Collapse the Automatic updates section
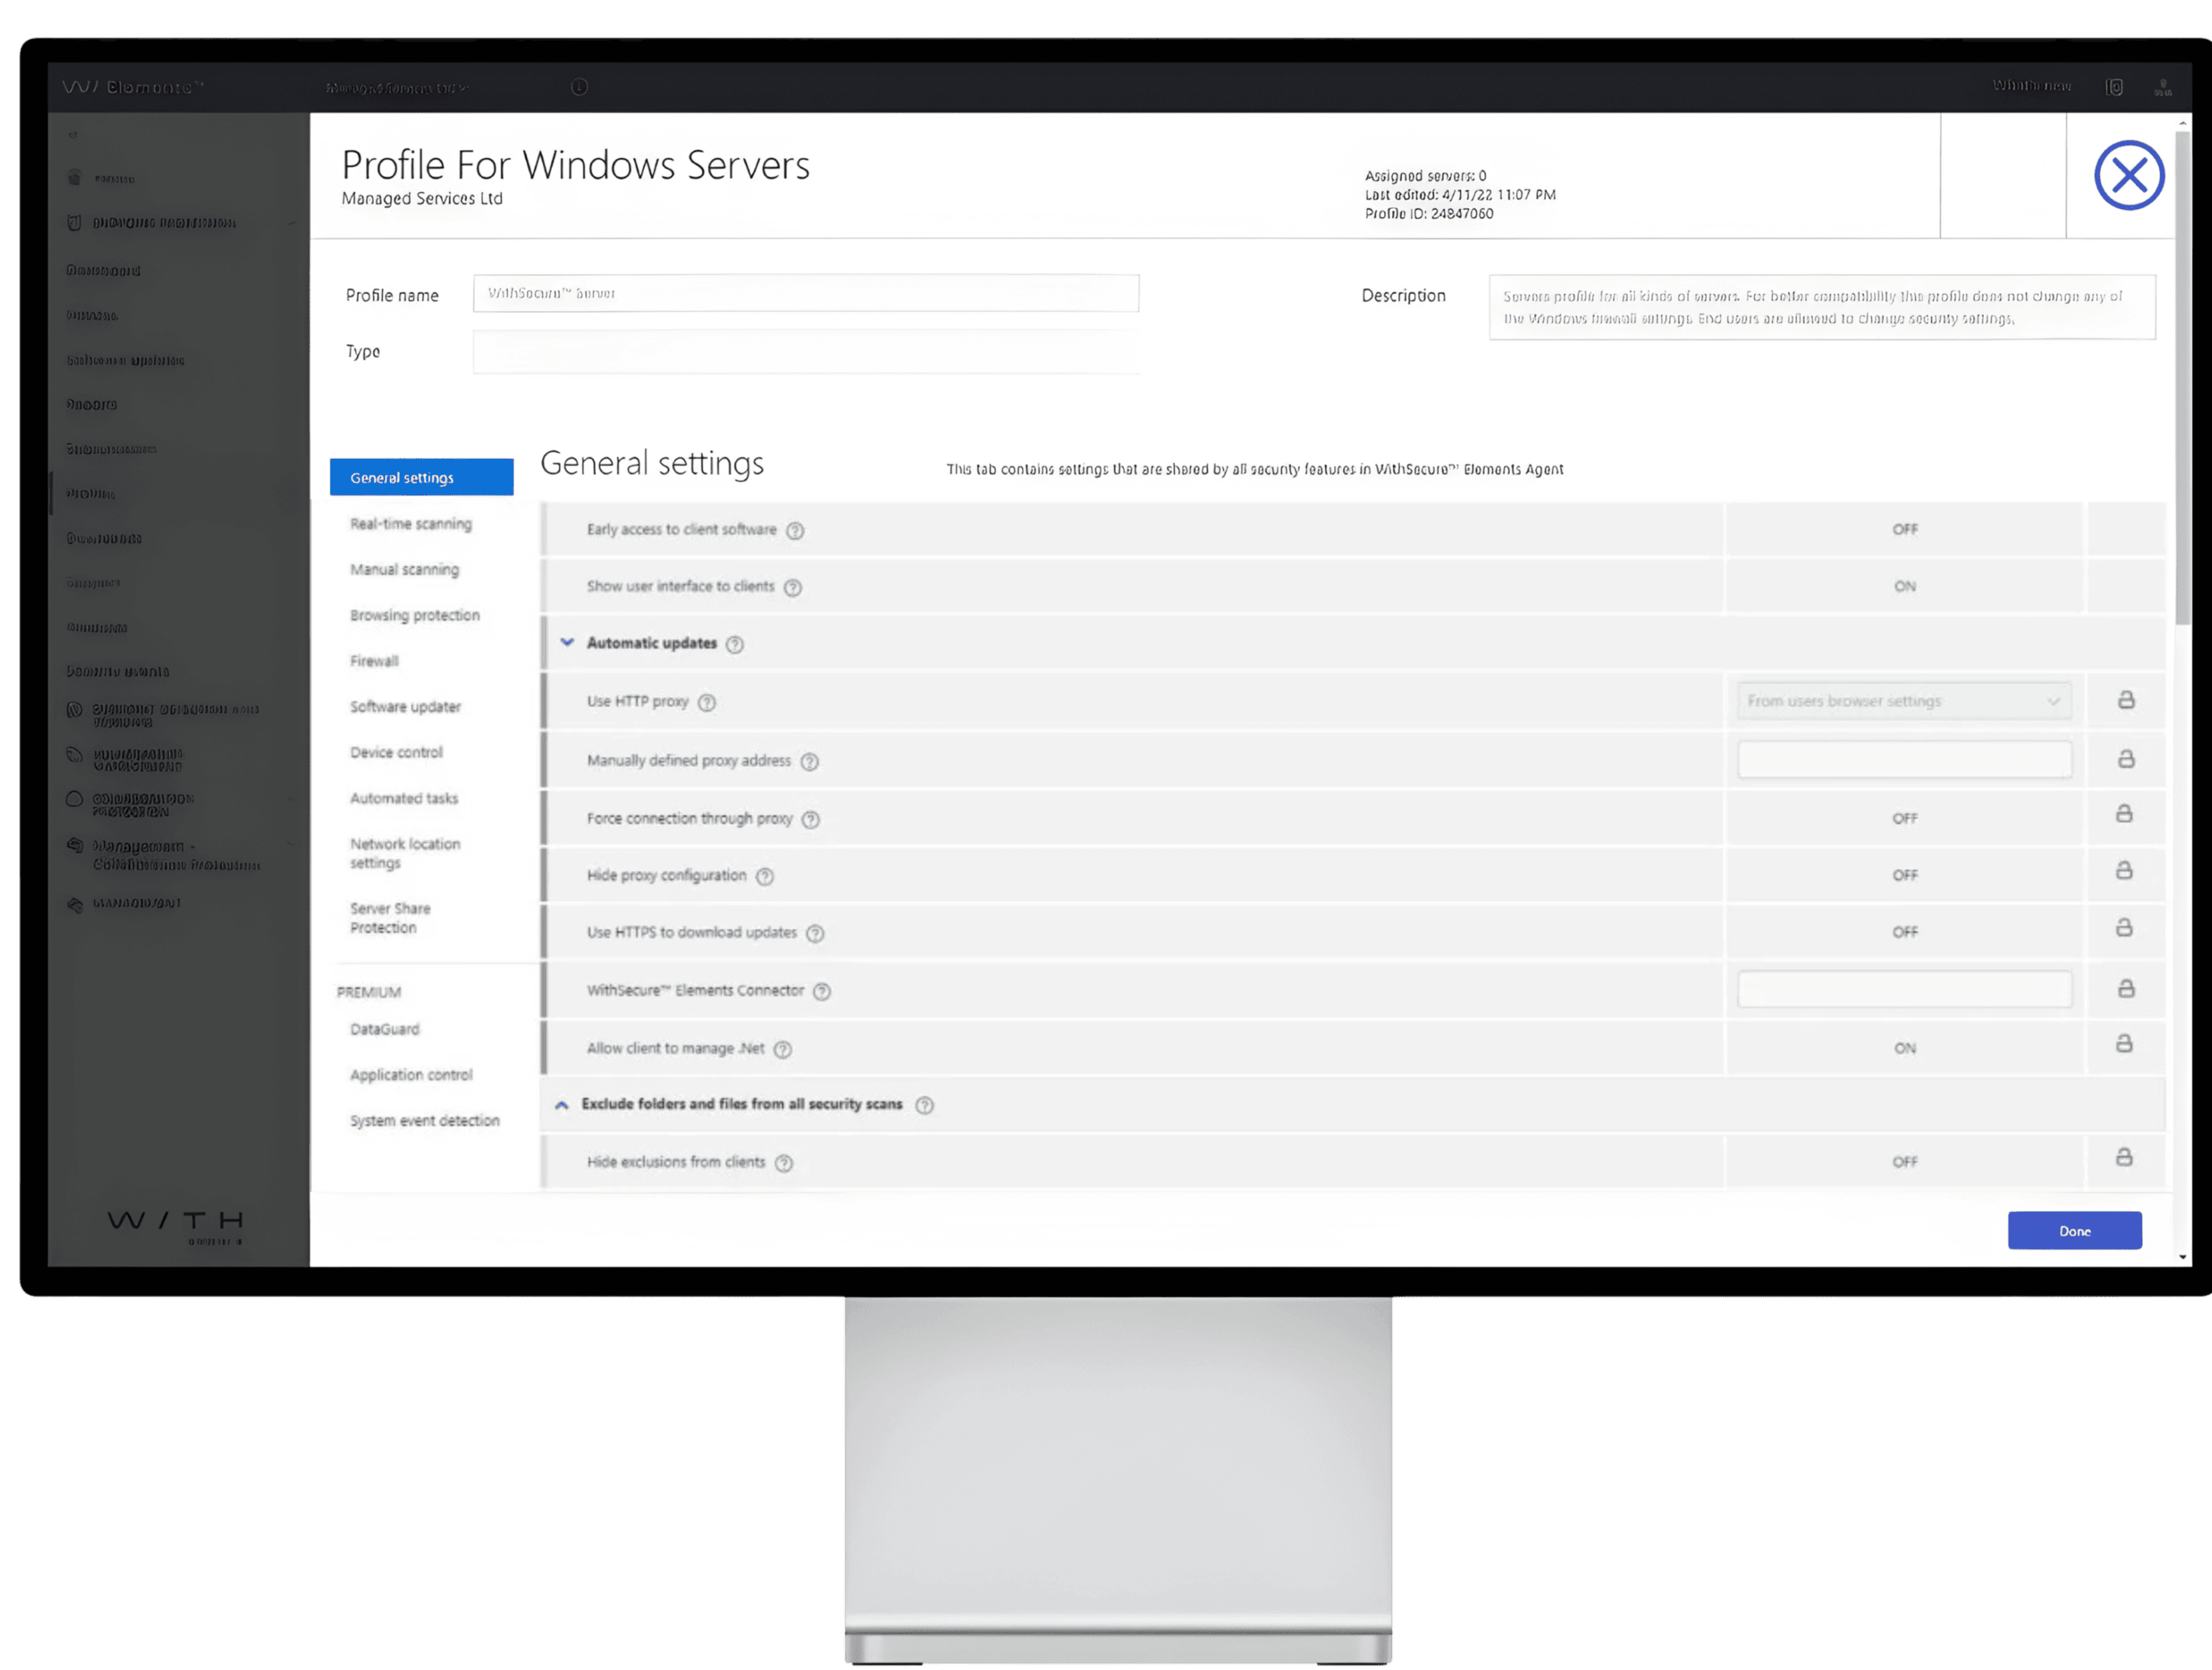Image resolution: width=2212 pixels, height=1670 pixels. [567, 643]
